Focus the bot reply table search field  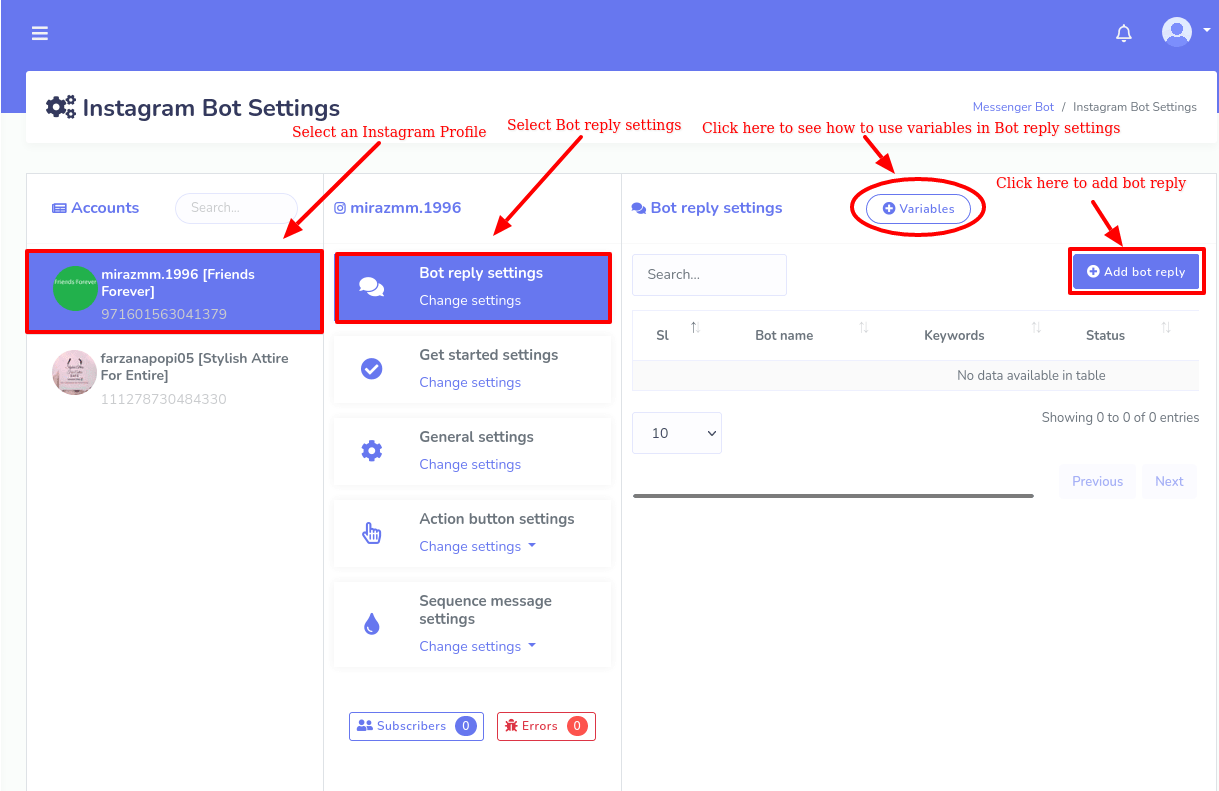click(709, 274)
